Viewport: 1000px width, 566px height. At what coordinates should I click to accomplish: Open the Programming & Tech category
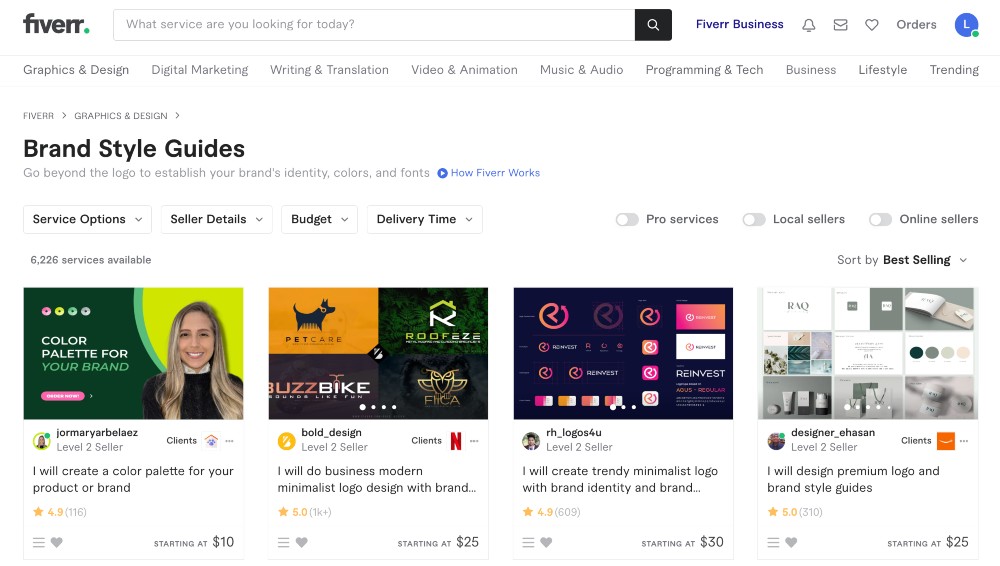coord(704,70)
